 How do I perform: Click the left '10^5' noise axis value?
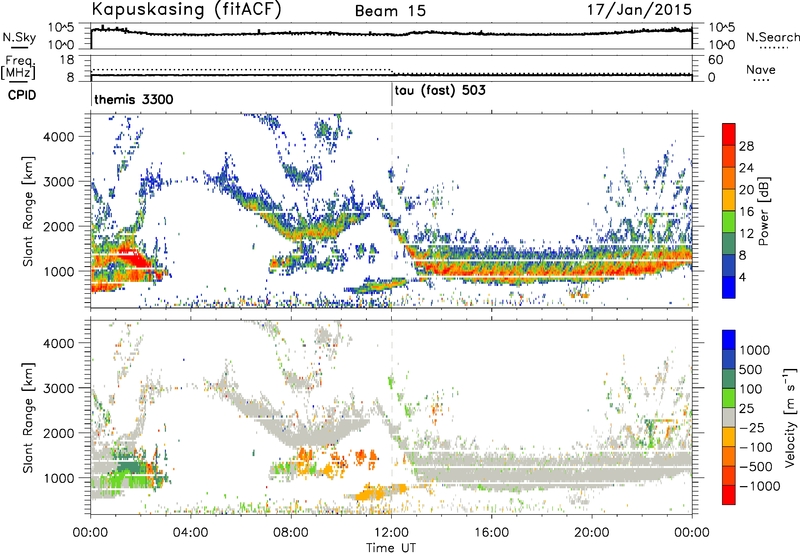coord(61,28)
